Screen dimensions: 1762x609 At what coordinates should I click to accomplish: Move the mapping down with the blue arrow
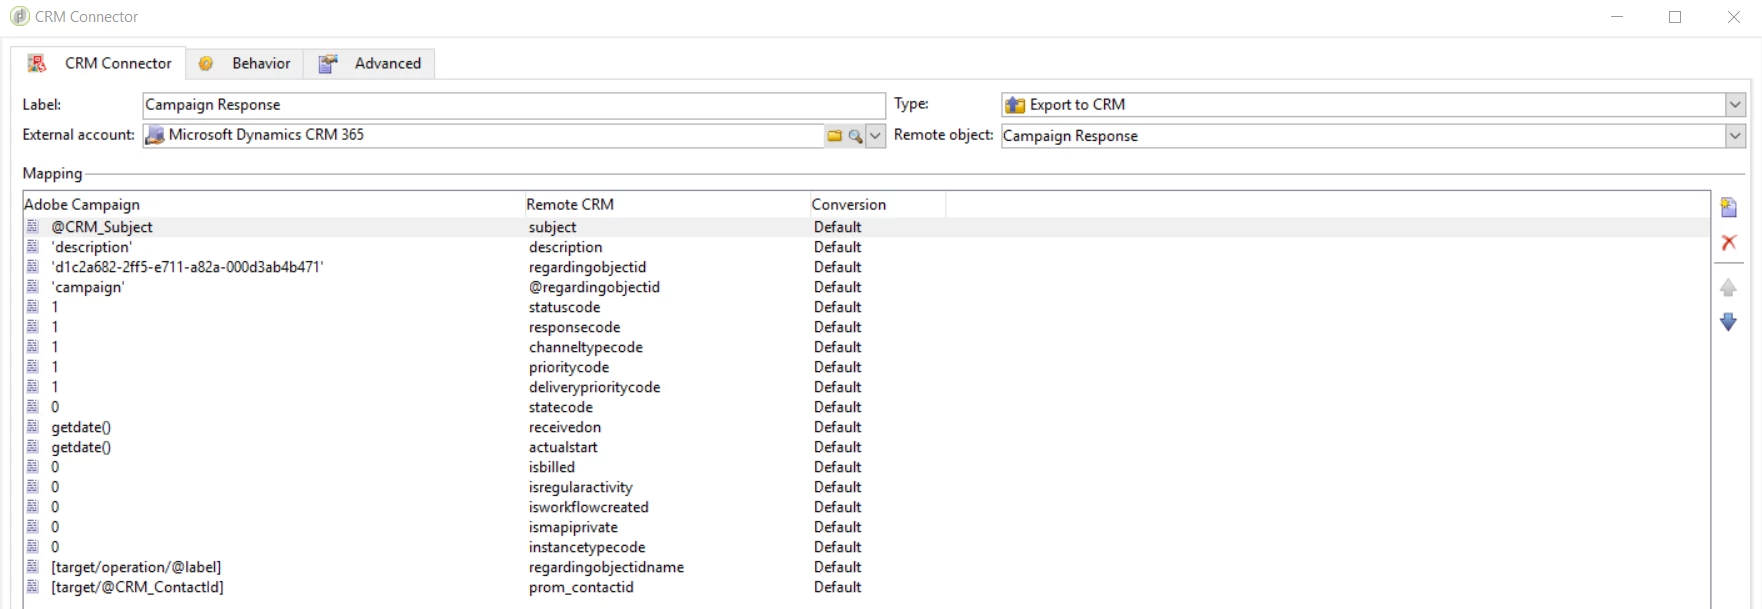1728,322
